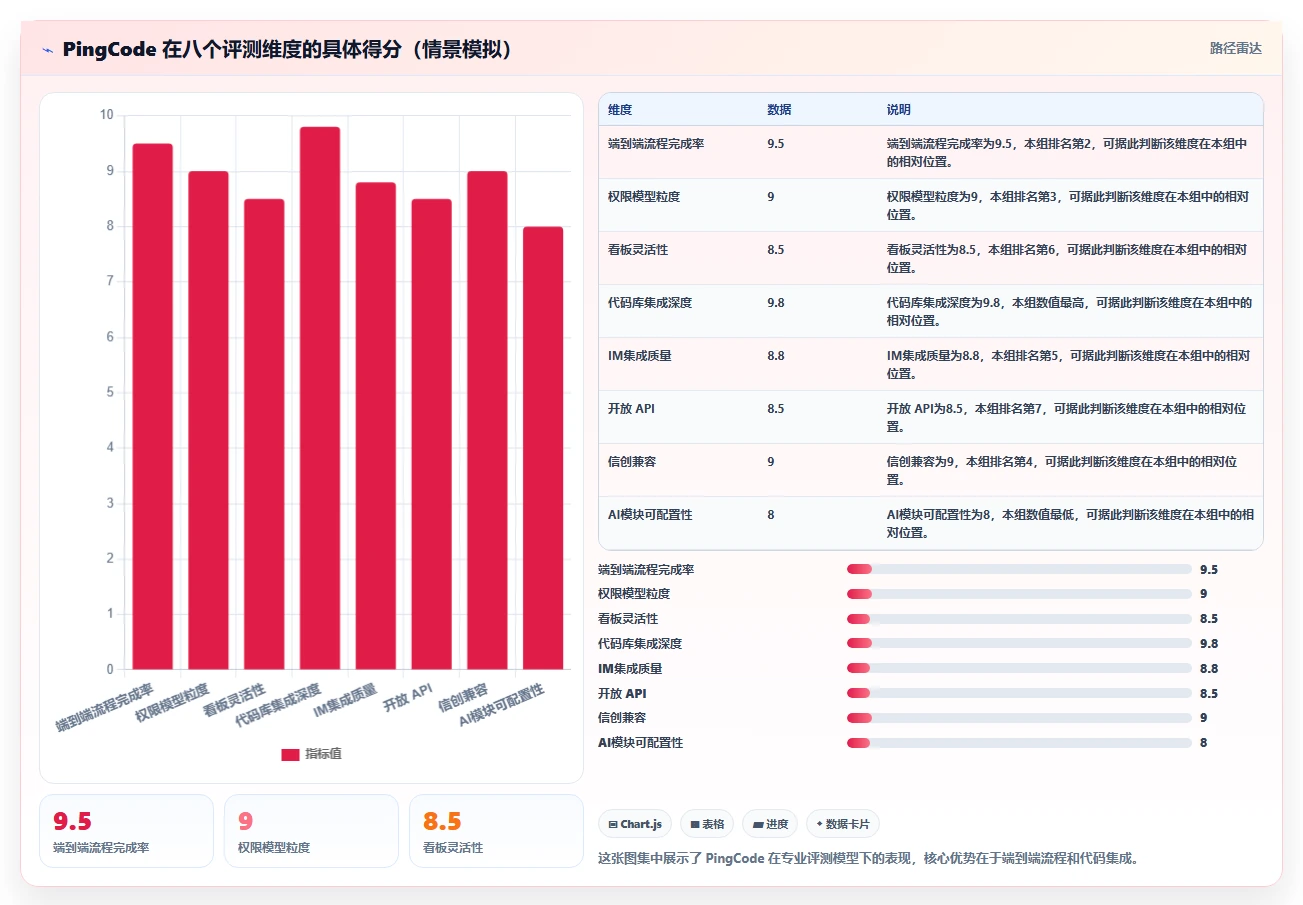
Task: Click the 说明 column header
Action: [x=899, y=110]
